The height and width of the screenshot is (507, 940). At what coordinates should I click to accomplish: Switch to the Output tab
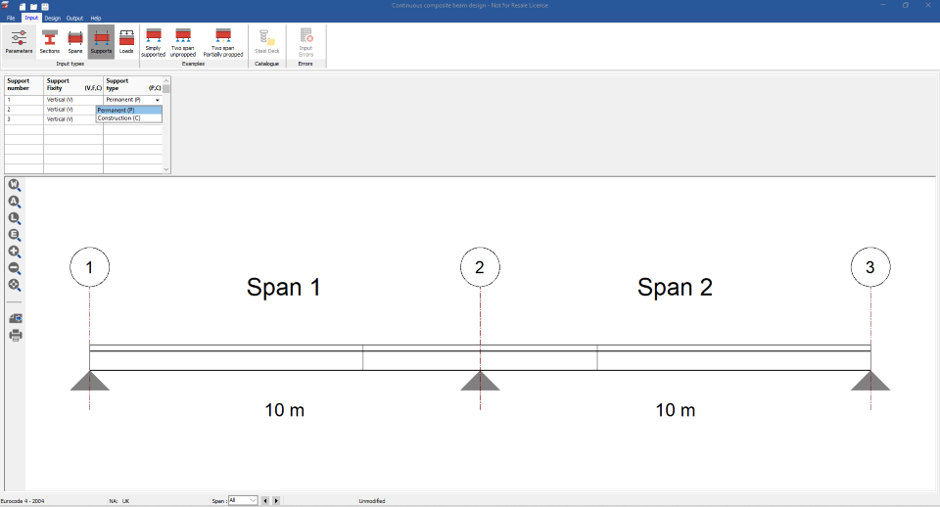coord(74,18)
